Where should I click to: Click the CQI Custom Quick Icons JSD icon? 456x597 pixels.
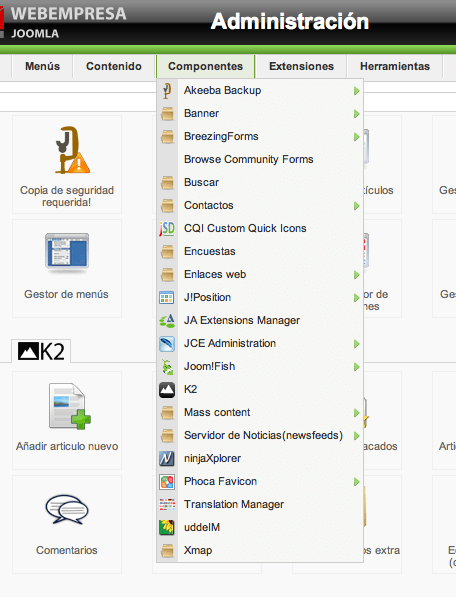click(x=167, y=229)
